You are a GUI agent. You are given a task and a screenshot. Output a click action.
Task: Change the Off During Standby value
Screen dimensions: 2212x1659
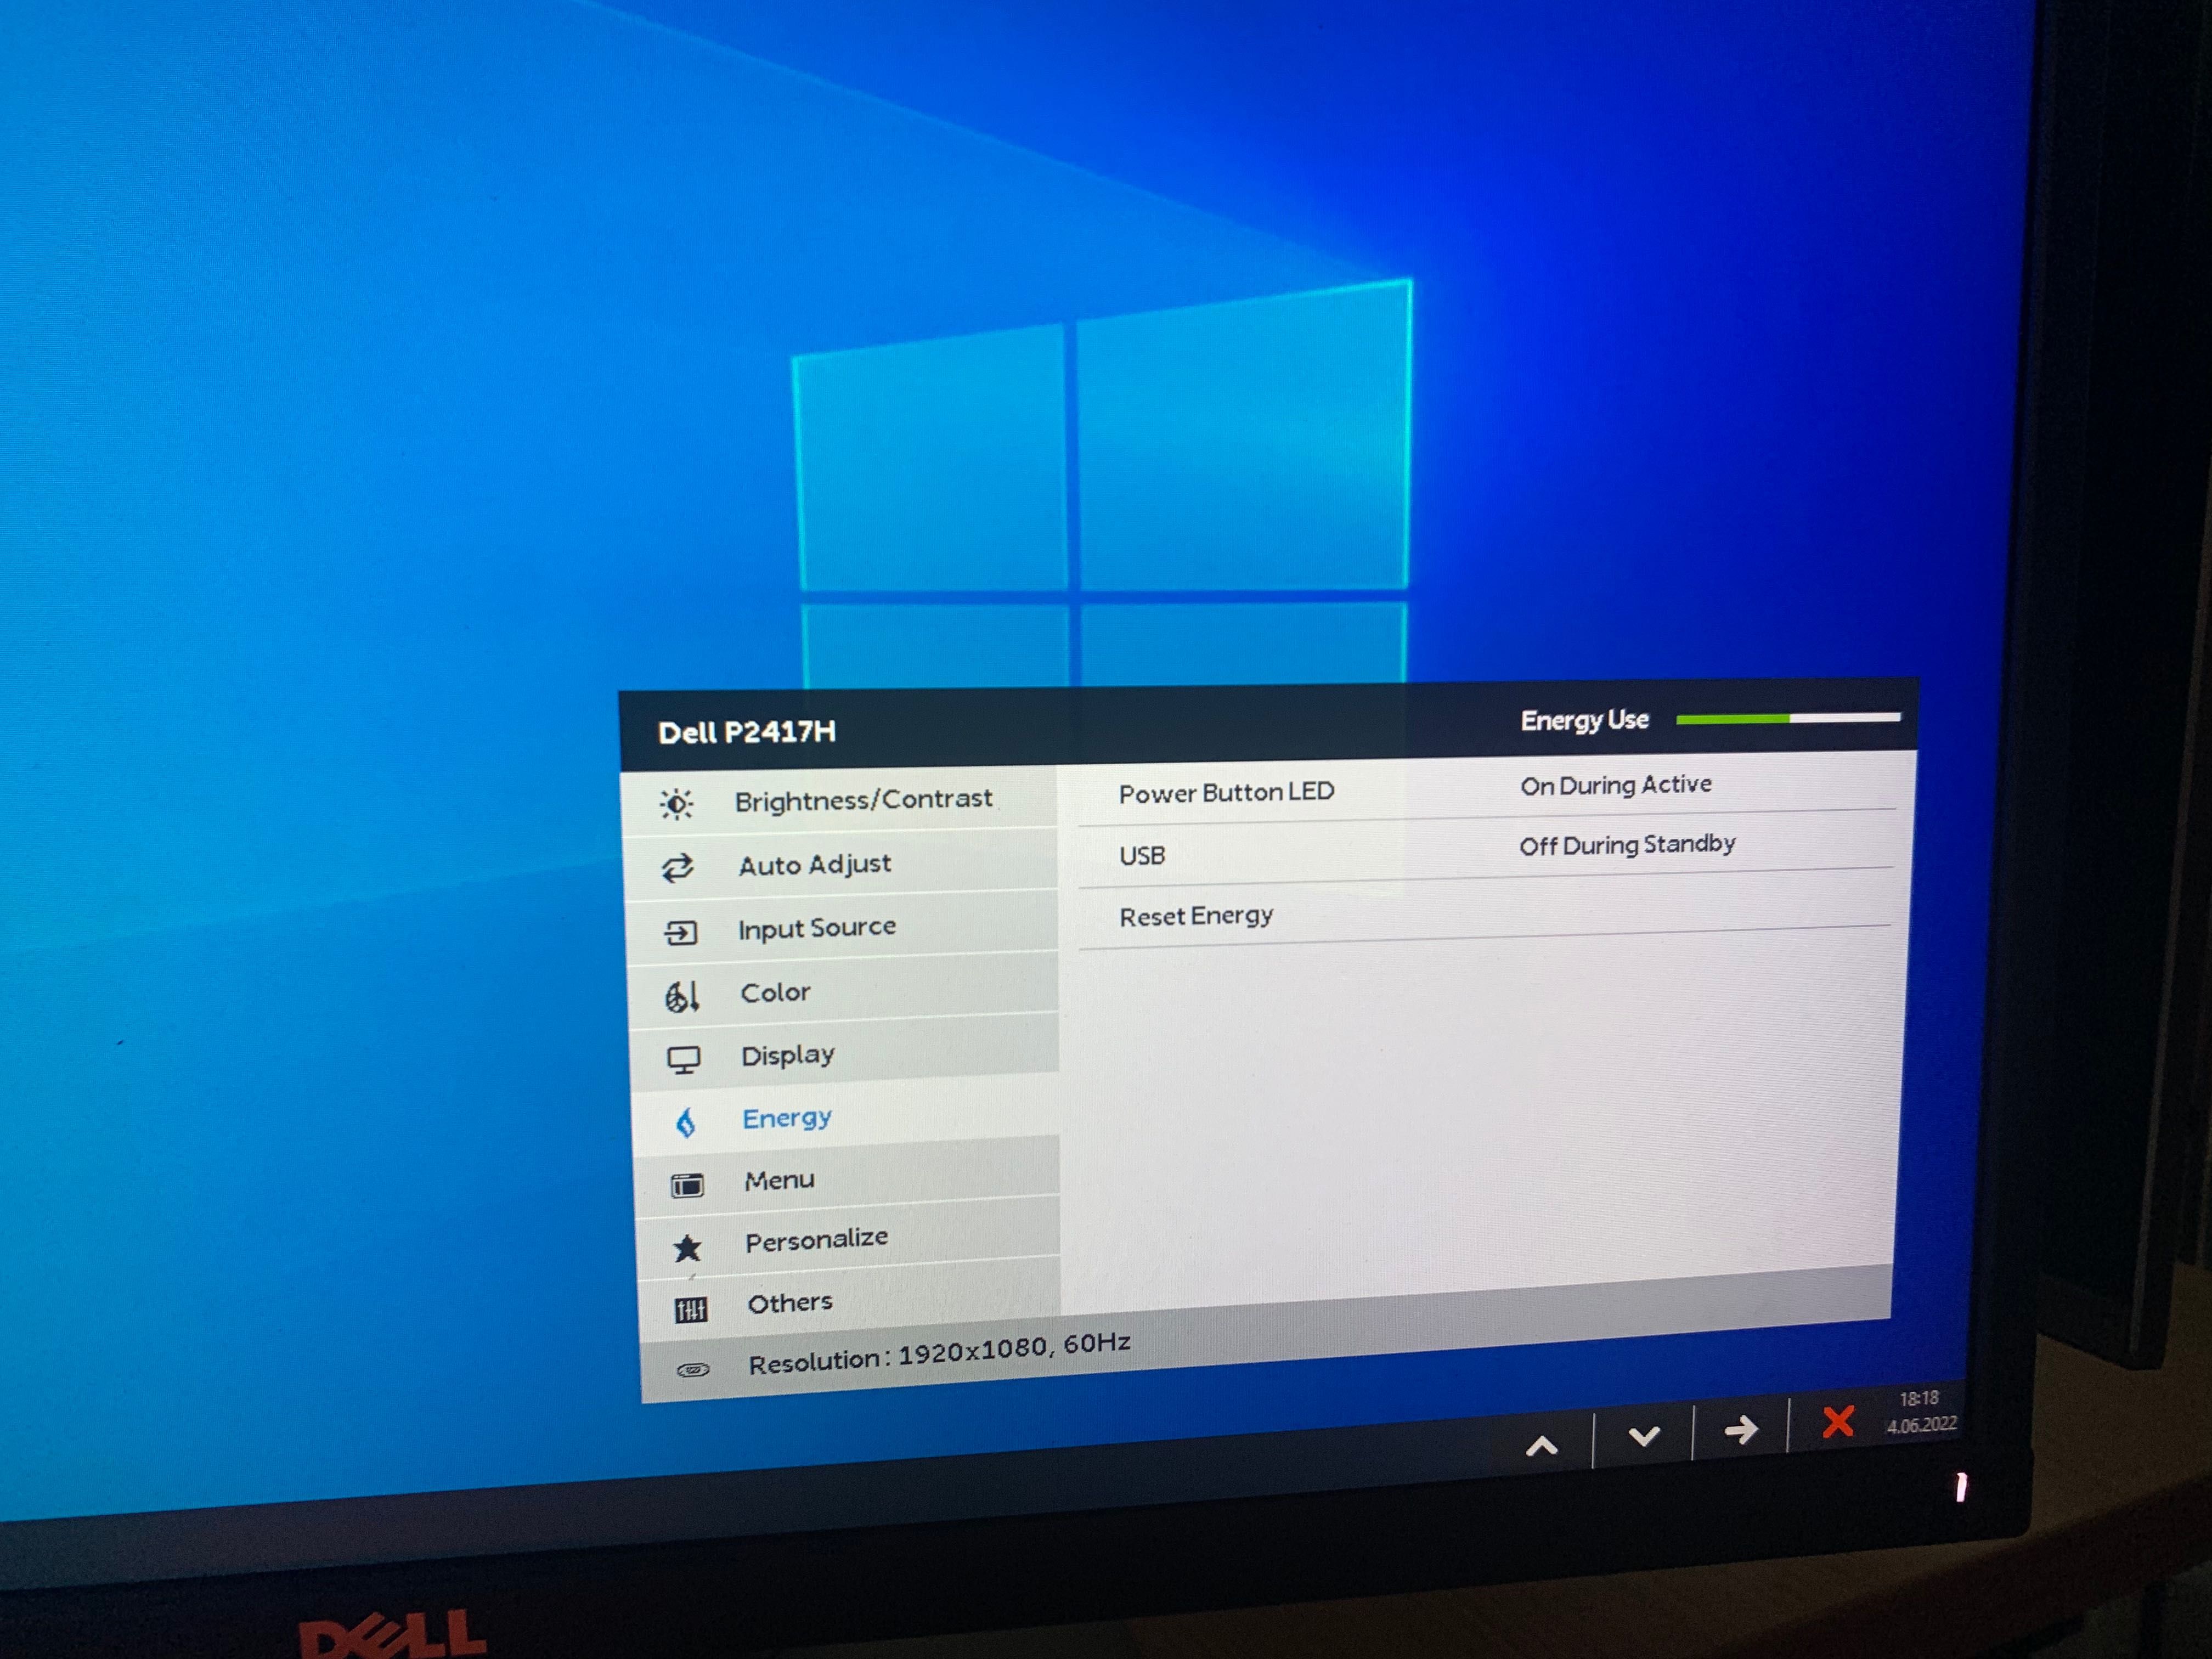pyautogui.click(x=1627, y=845)
